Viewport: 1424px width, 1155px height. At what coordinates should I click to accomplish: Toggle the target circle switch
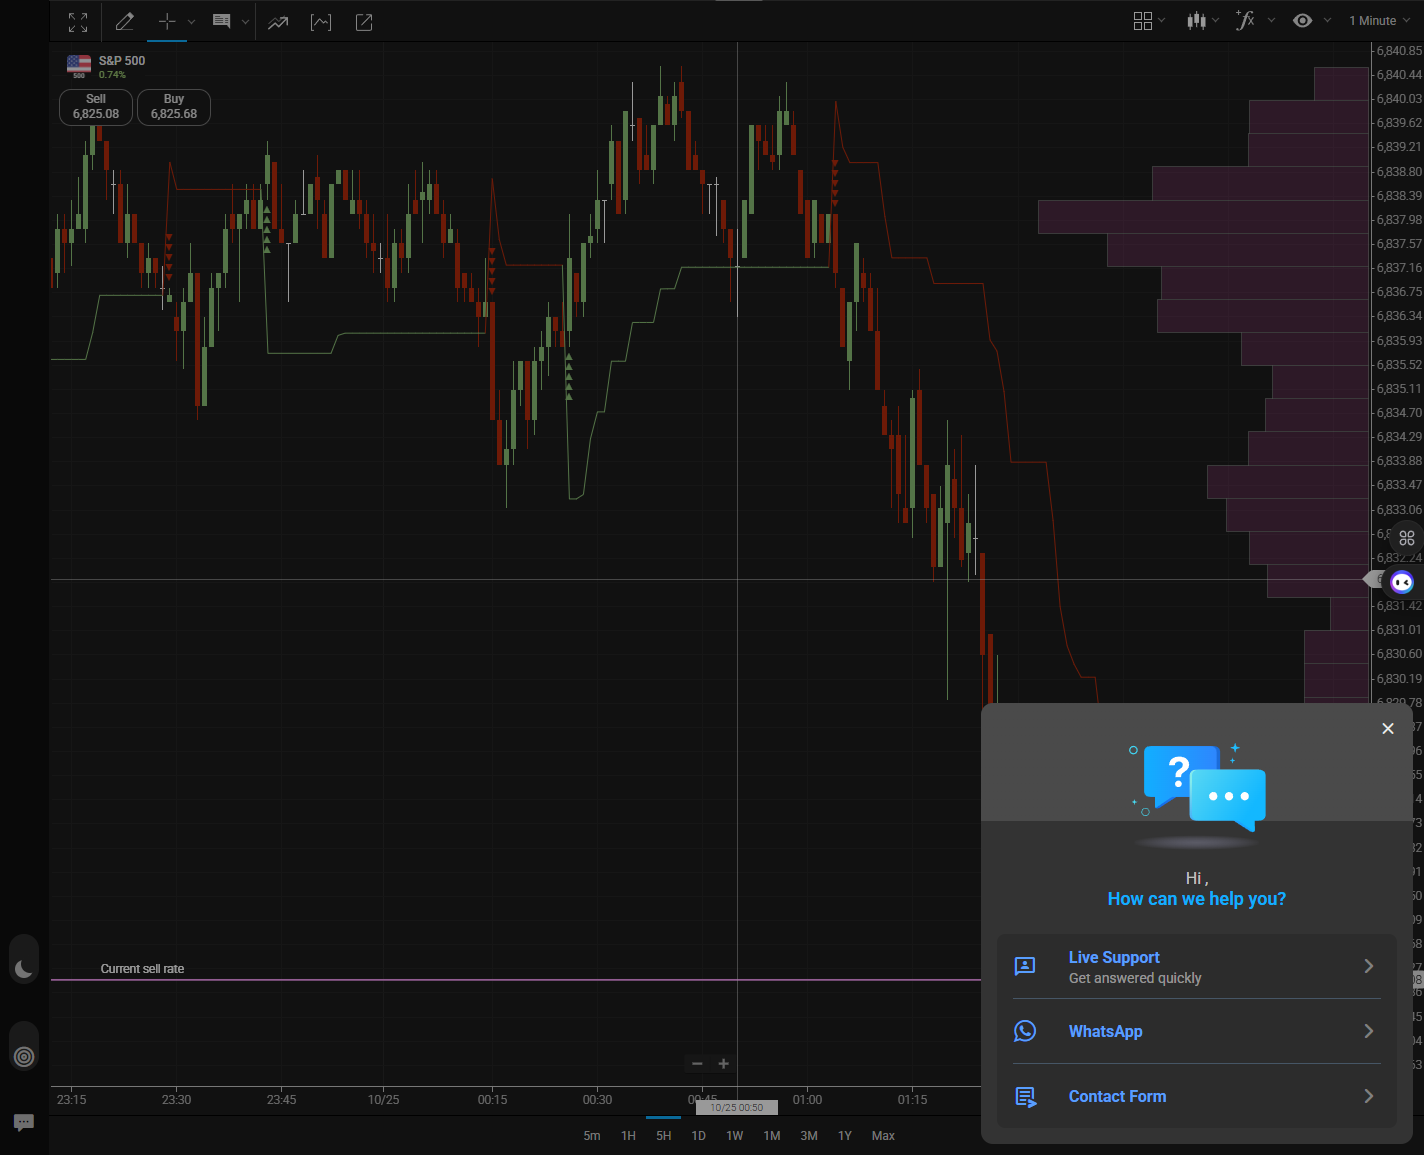(x=24, y=1056)
